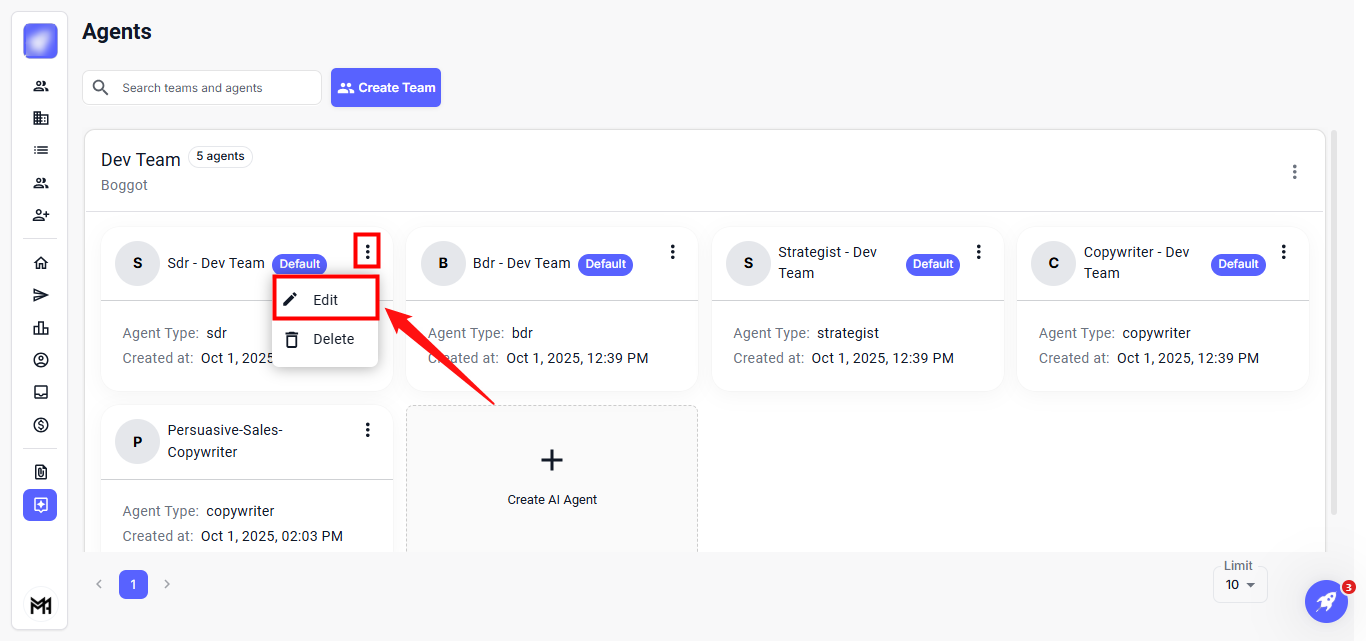Click the add-person sidebar icon
Viewport: 1366px width, 641px height.
click(41, 215)
